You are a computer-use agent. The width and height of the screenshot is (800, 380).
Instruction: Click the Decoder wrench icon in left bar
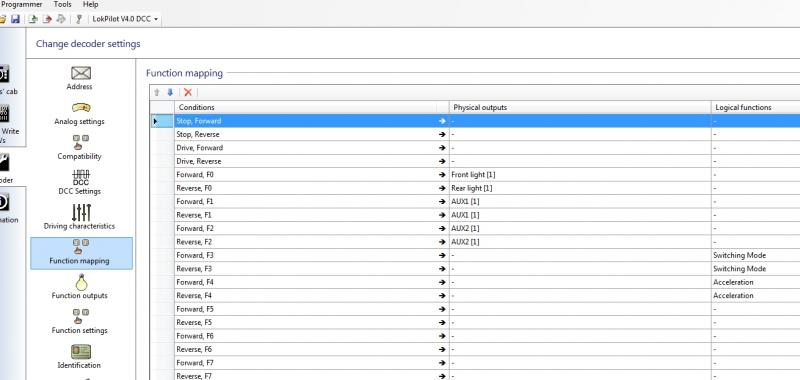[x=4, y=163]
